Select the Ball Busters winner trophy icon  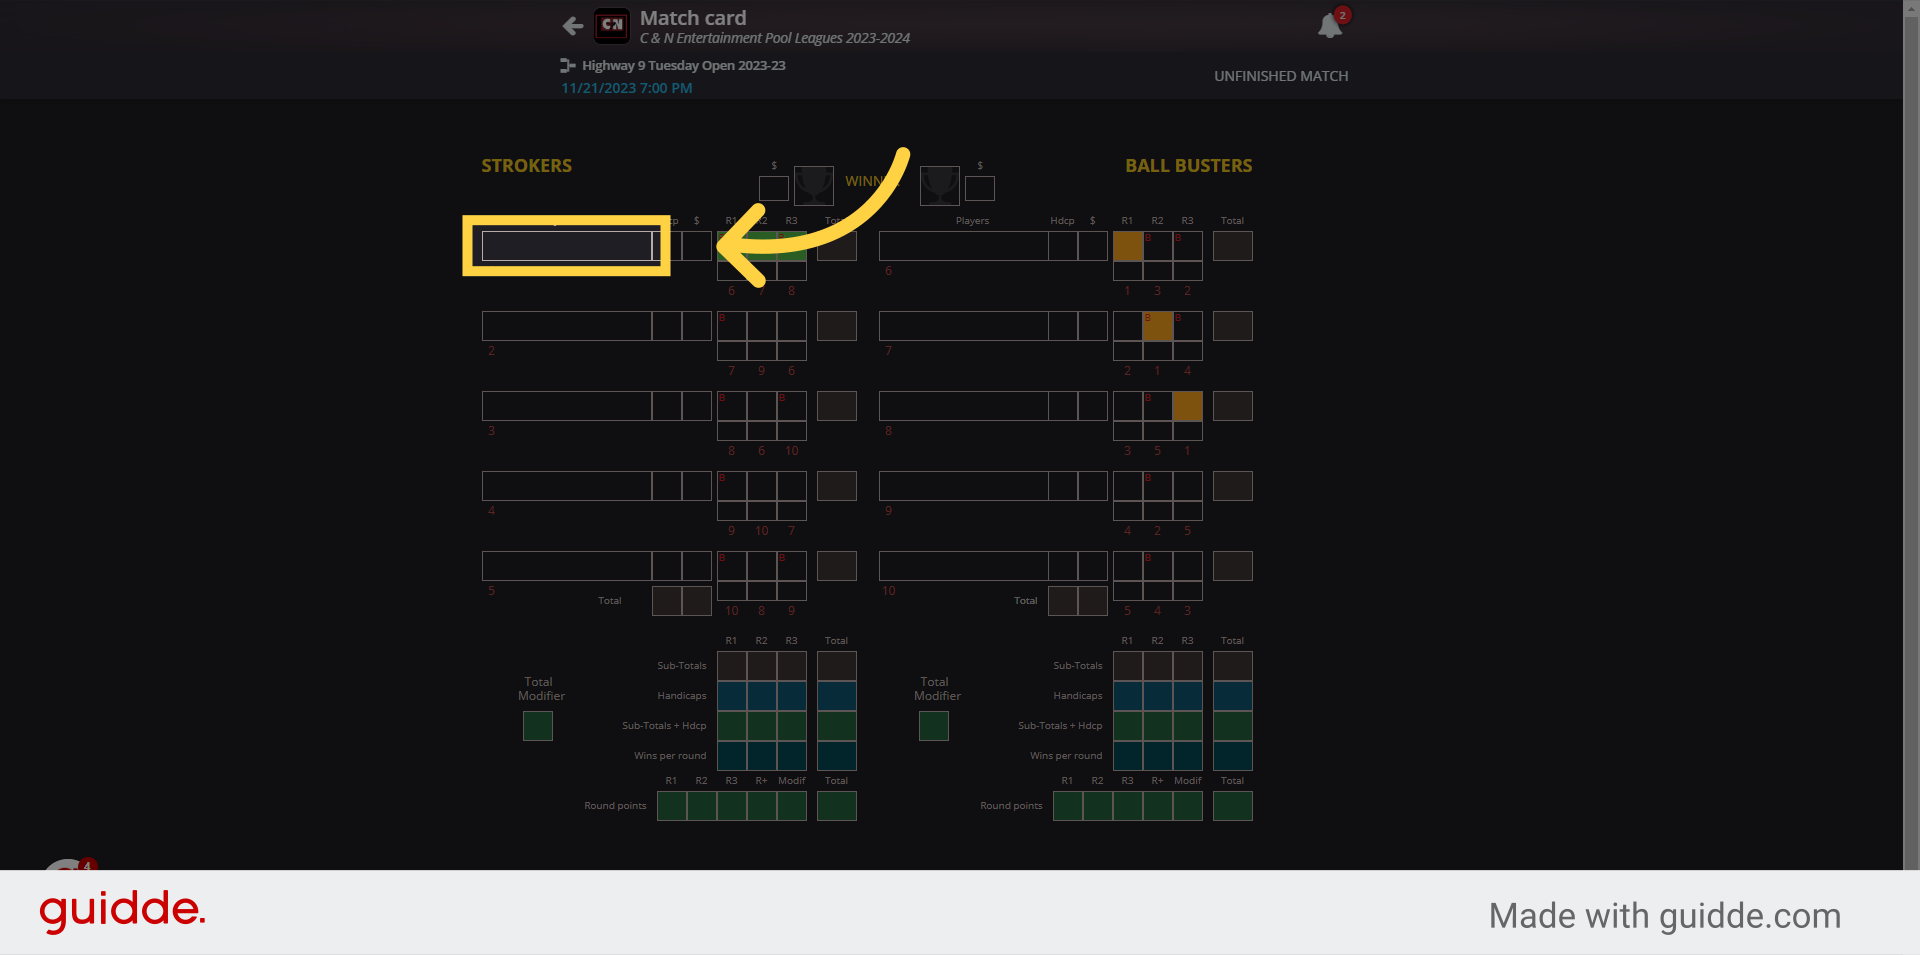click(940, 185)
